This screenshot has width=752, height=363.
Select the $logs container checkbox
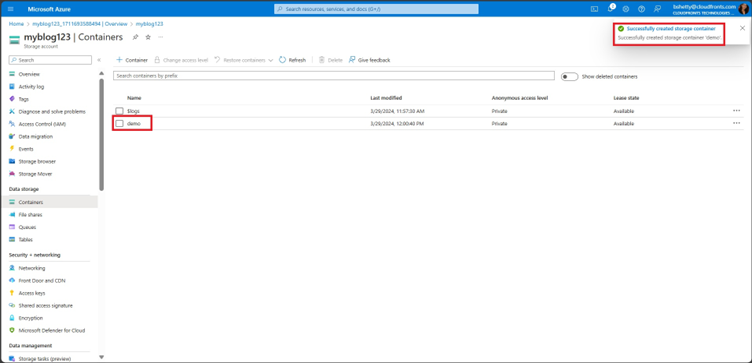point(119,111)
